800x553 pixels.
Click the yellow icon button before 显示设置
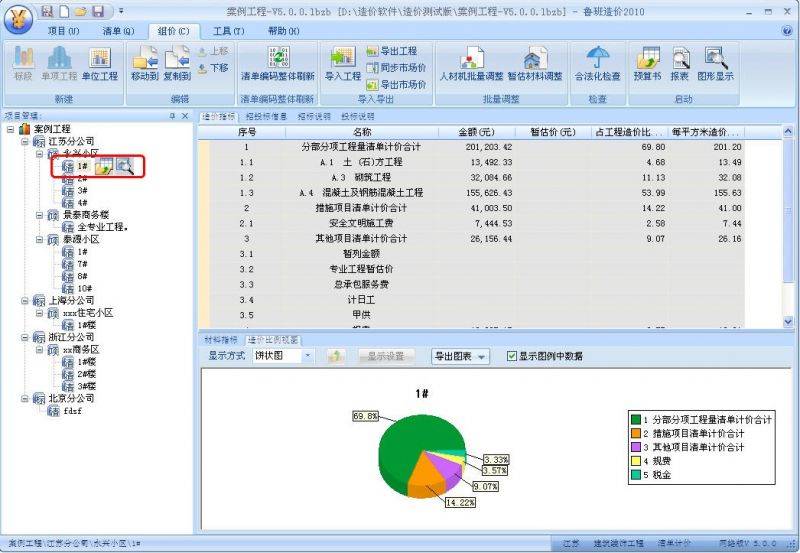pos(335,356)
